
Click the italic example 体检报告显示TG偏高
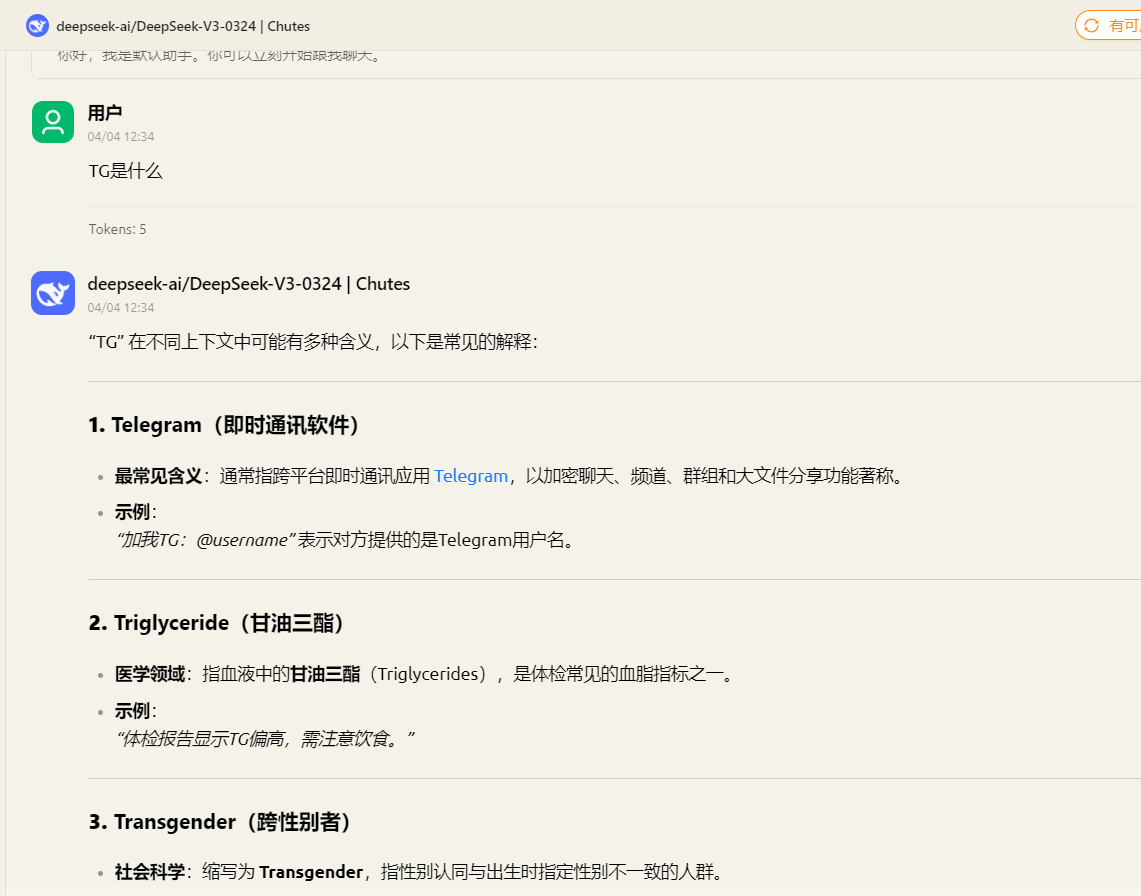point(265,739)
